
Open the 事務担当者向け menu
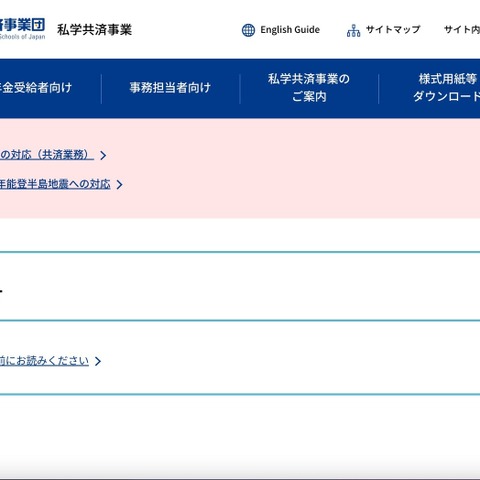(x=170, y=88)
